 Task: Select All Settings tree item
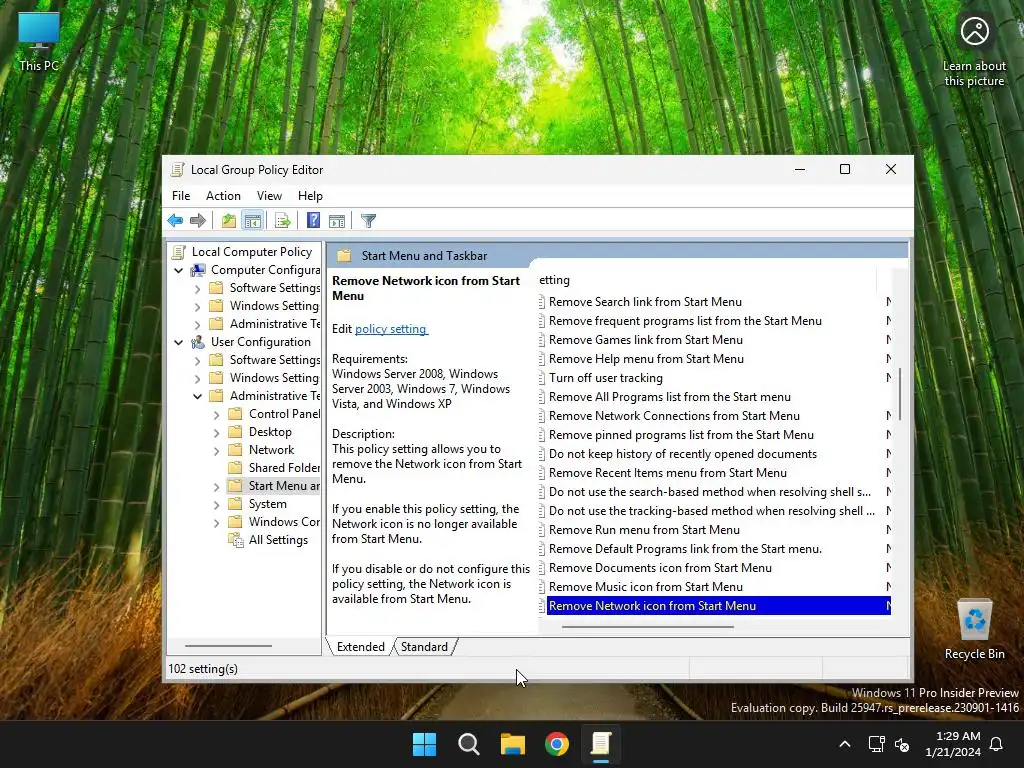point(278,540)
